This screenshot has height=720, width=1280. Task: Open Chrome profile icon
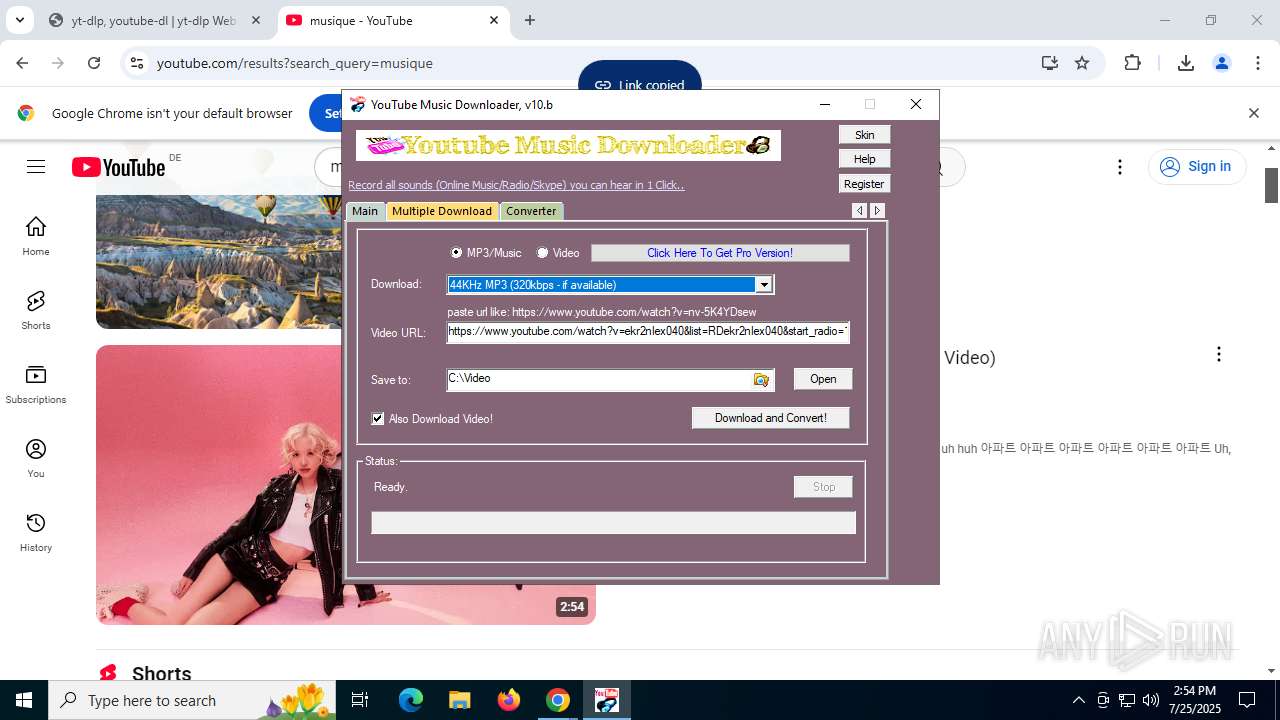pyautogui.click(x=1222, y=63)
